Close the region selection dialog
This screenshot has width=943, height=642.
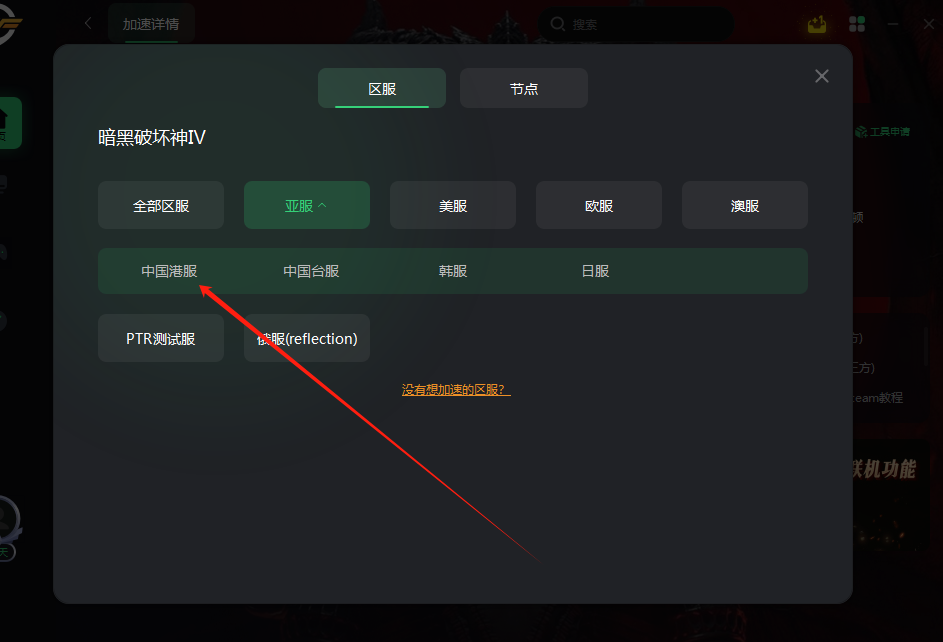(x=822, y=76)
